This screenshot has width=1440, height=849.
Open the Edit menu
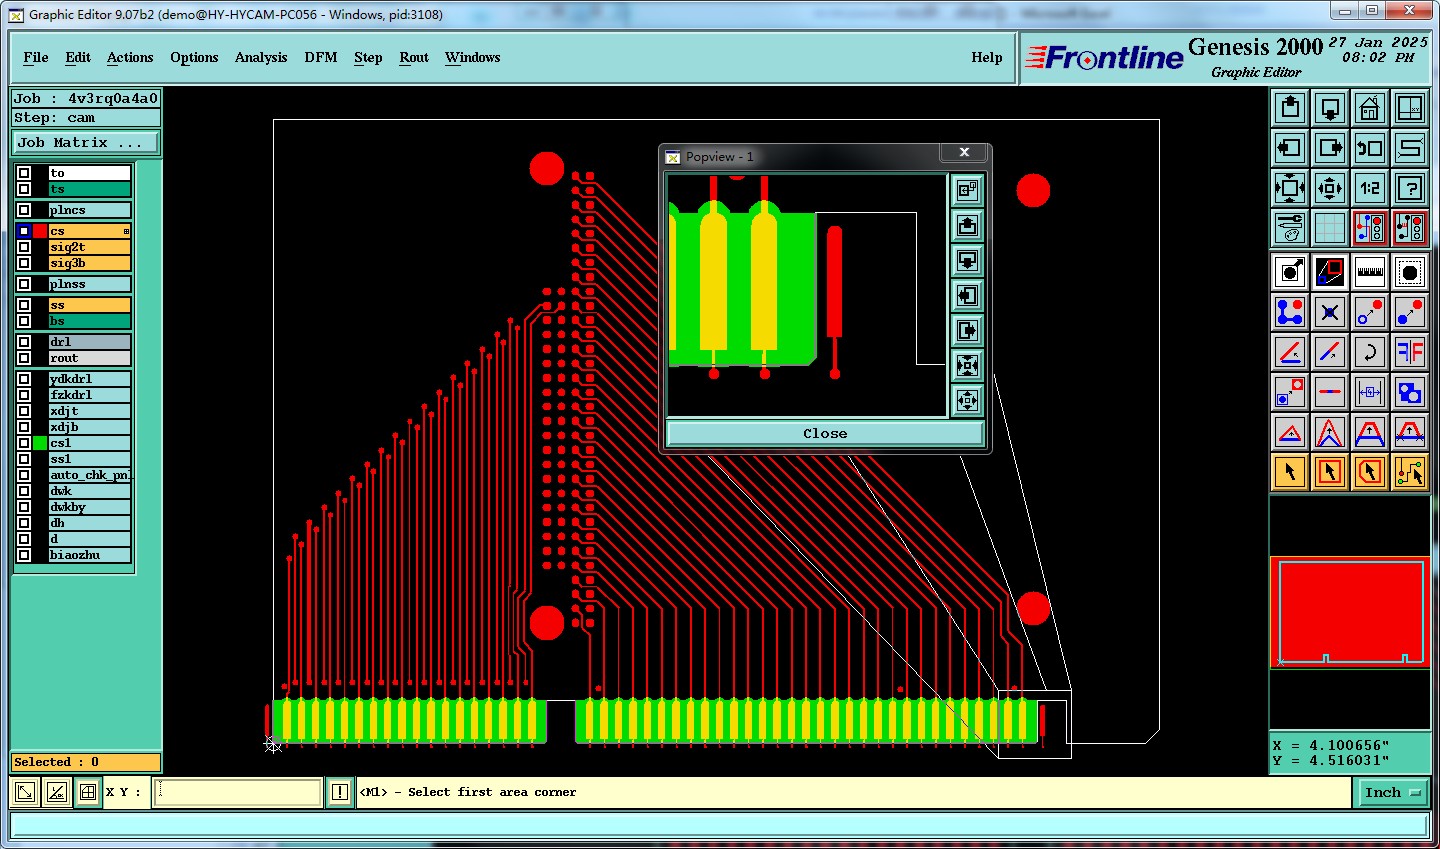coord(78,57)
